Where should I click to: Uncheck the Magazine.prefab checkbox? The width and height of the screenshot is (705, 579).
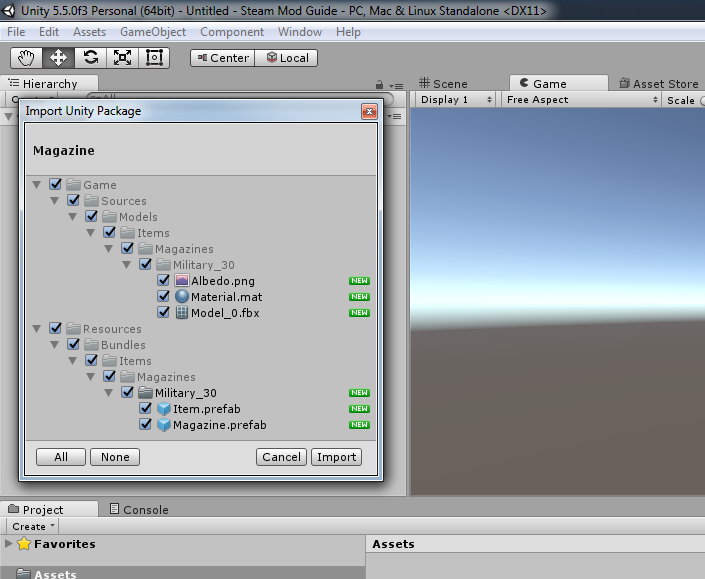coord(145,424)
